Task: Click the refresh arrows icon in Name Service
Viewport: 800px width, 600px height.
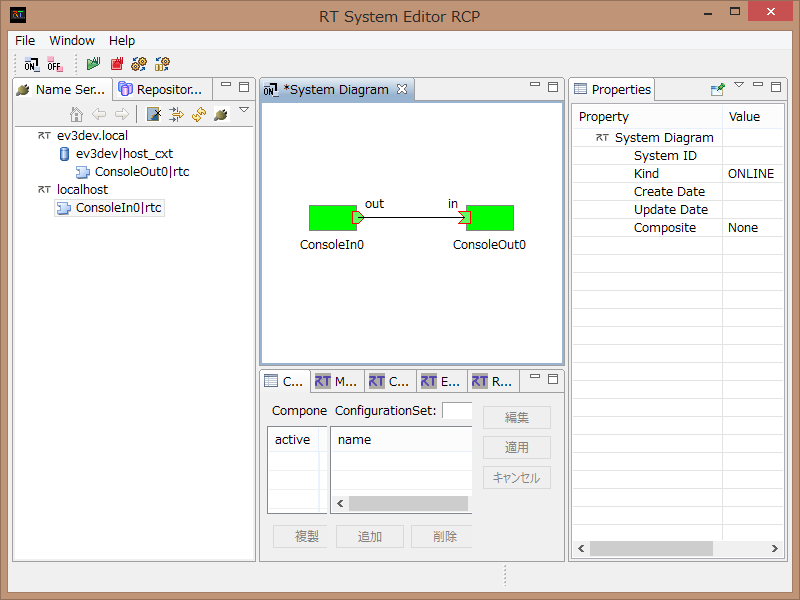Action: [199, 114]
